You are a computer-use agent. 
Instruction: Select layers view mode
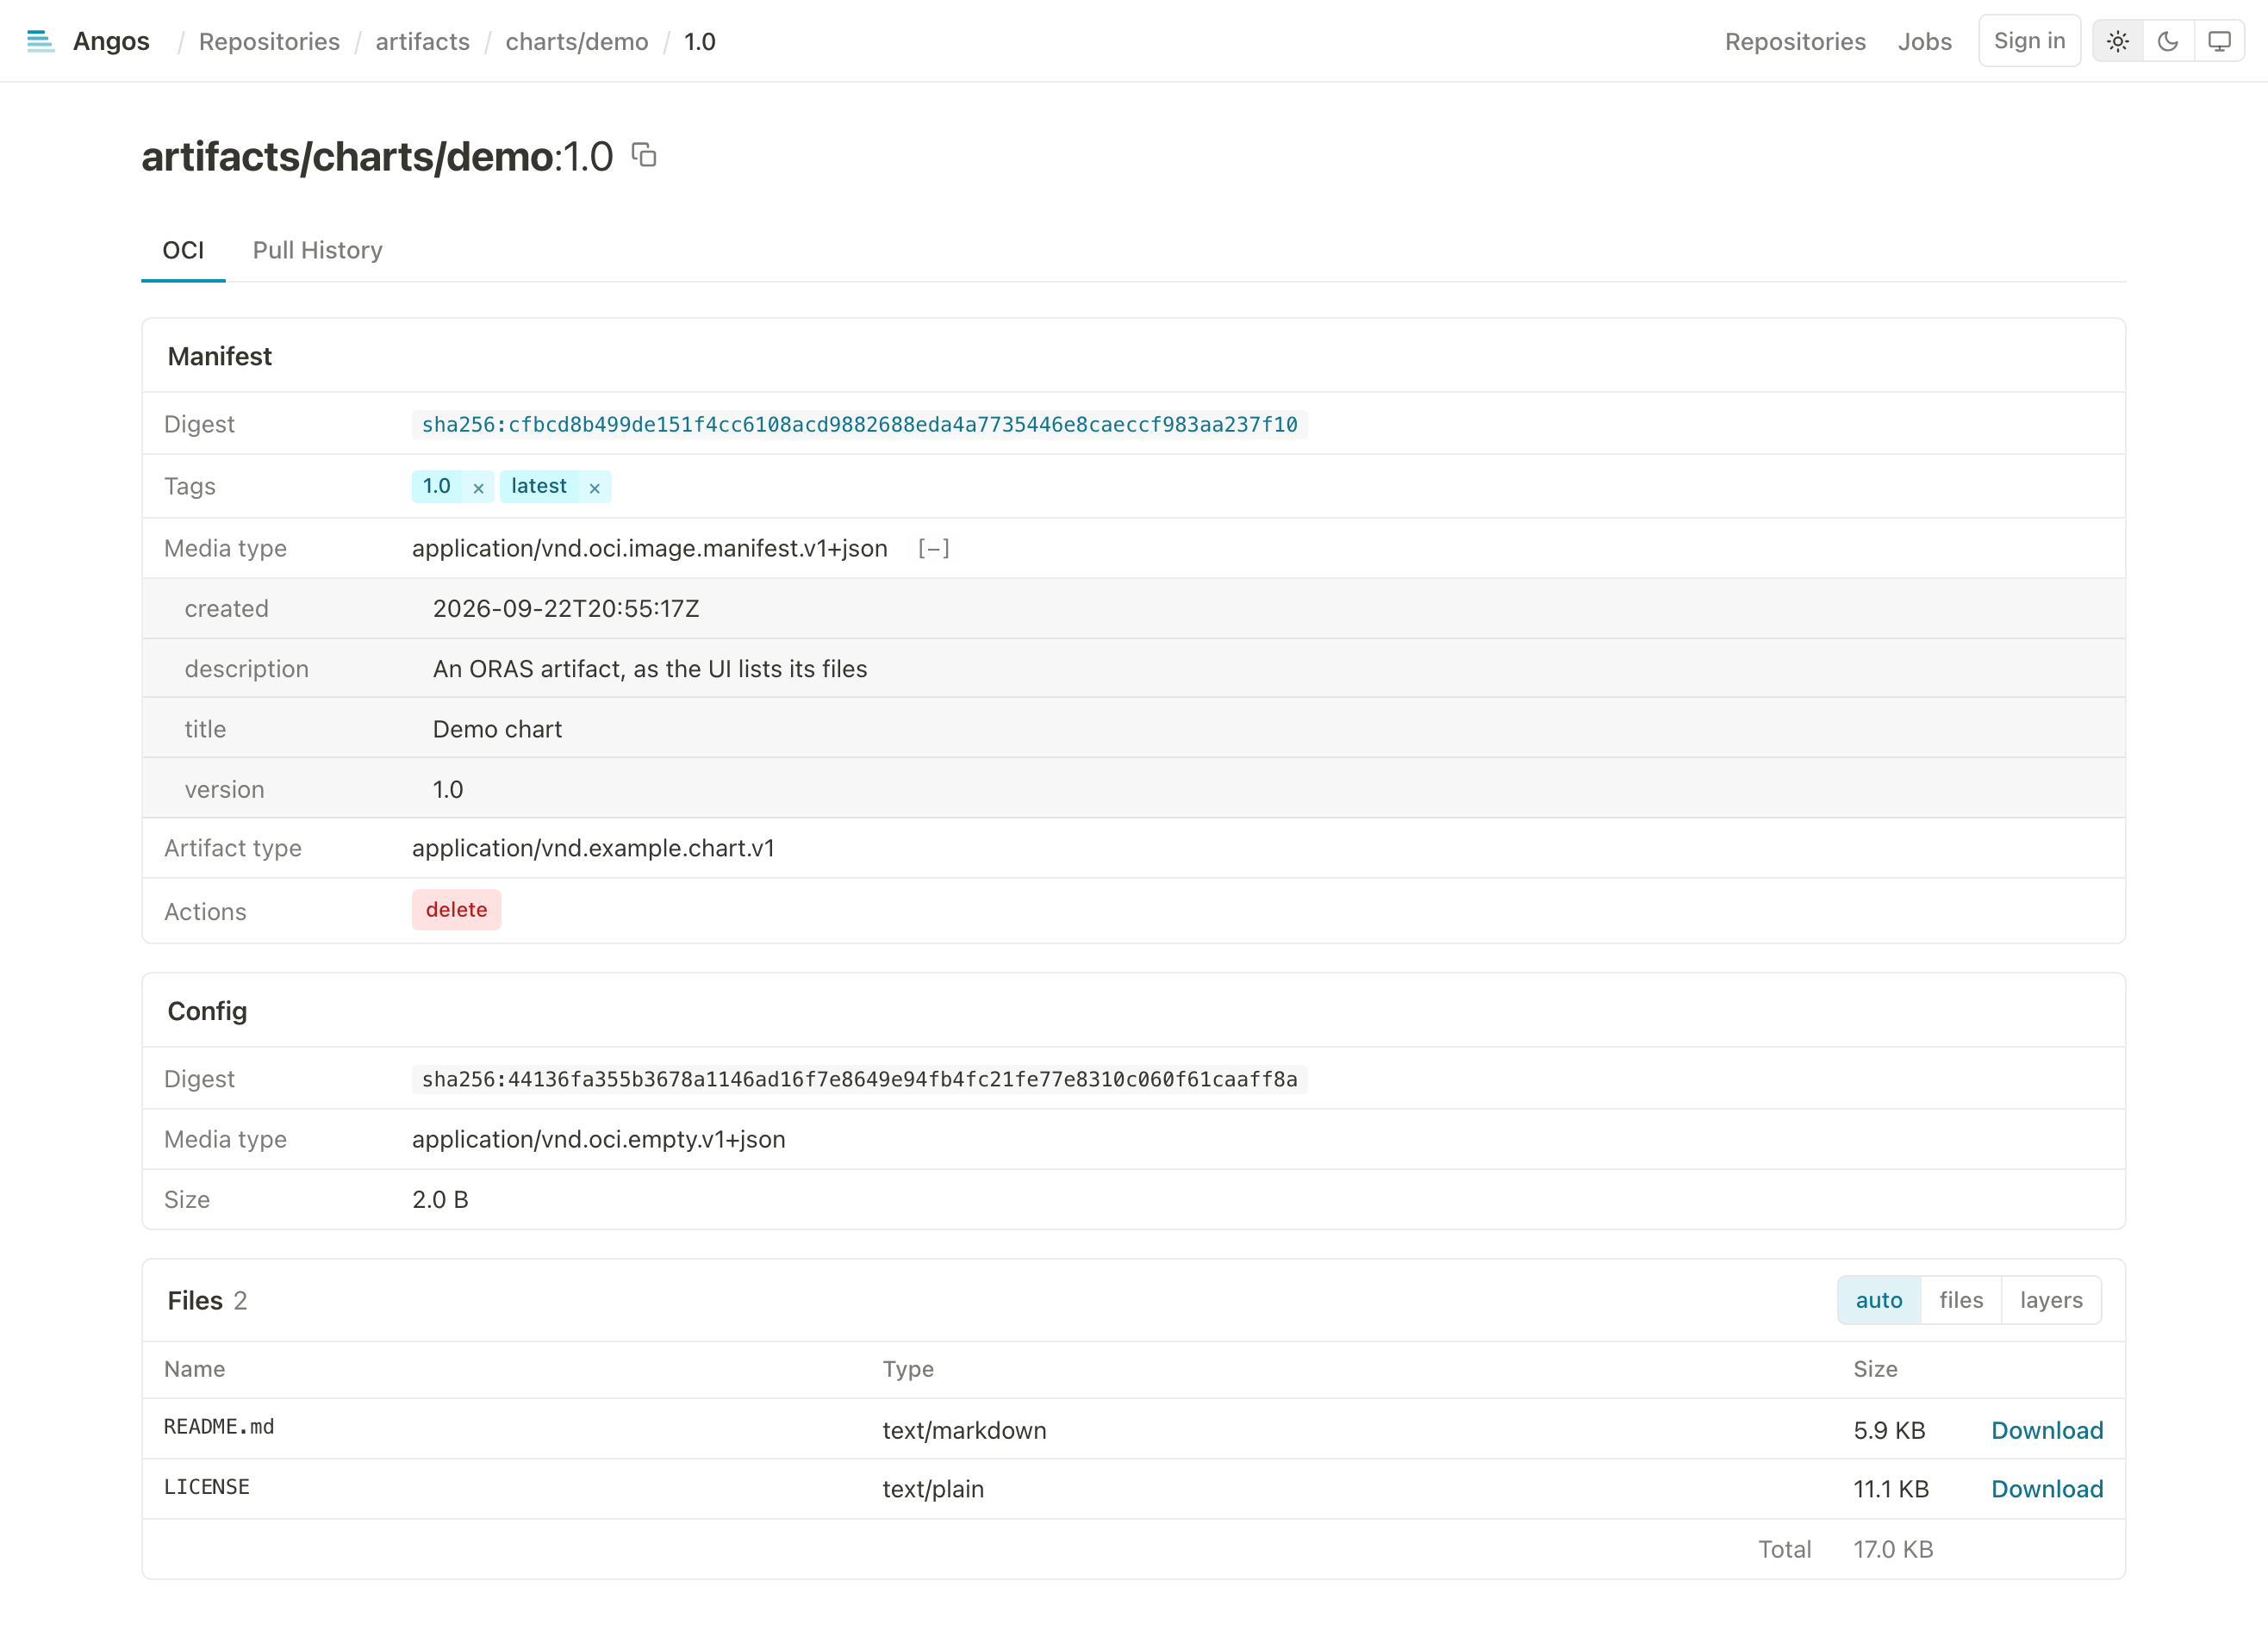coord(2051,1300)
